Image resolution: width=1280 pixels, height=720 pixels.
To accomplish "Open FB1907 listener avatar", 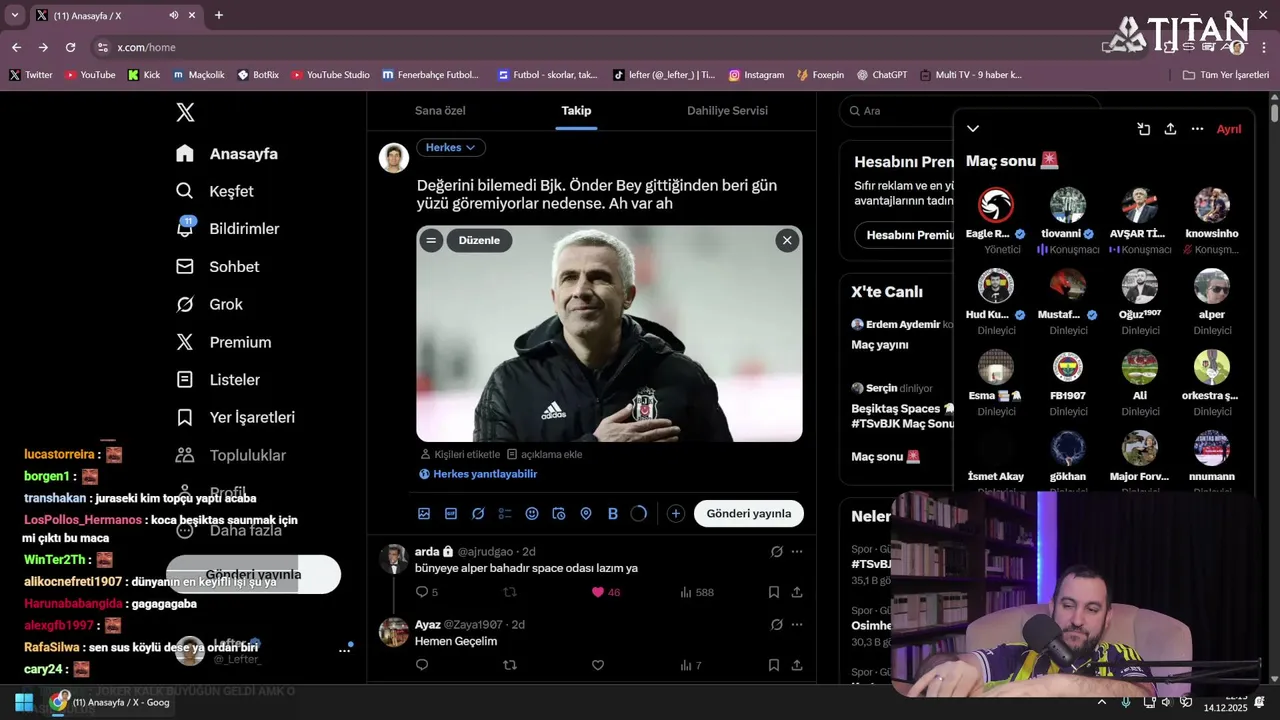I will click(1068, 367).
